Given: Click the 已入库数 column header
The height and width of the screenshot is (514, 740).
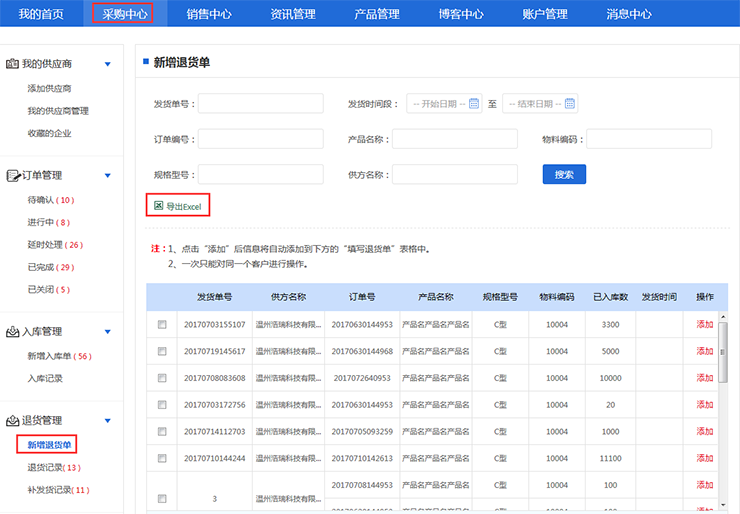Looking at the screenshot, I should point(610,297).
